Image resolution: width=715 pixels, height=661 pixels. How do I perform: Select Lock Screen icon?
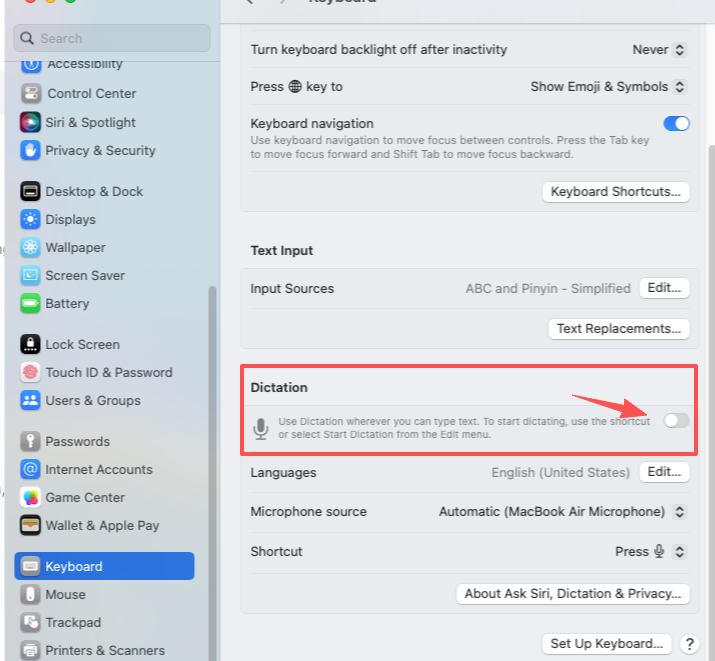pyautogui.click(x=30, y=344)
